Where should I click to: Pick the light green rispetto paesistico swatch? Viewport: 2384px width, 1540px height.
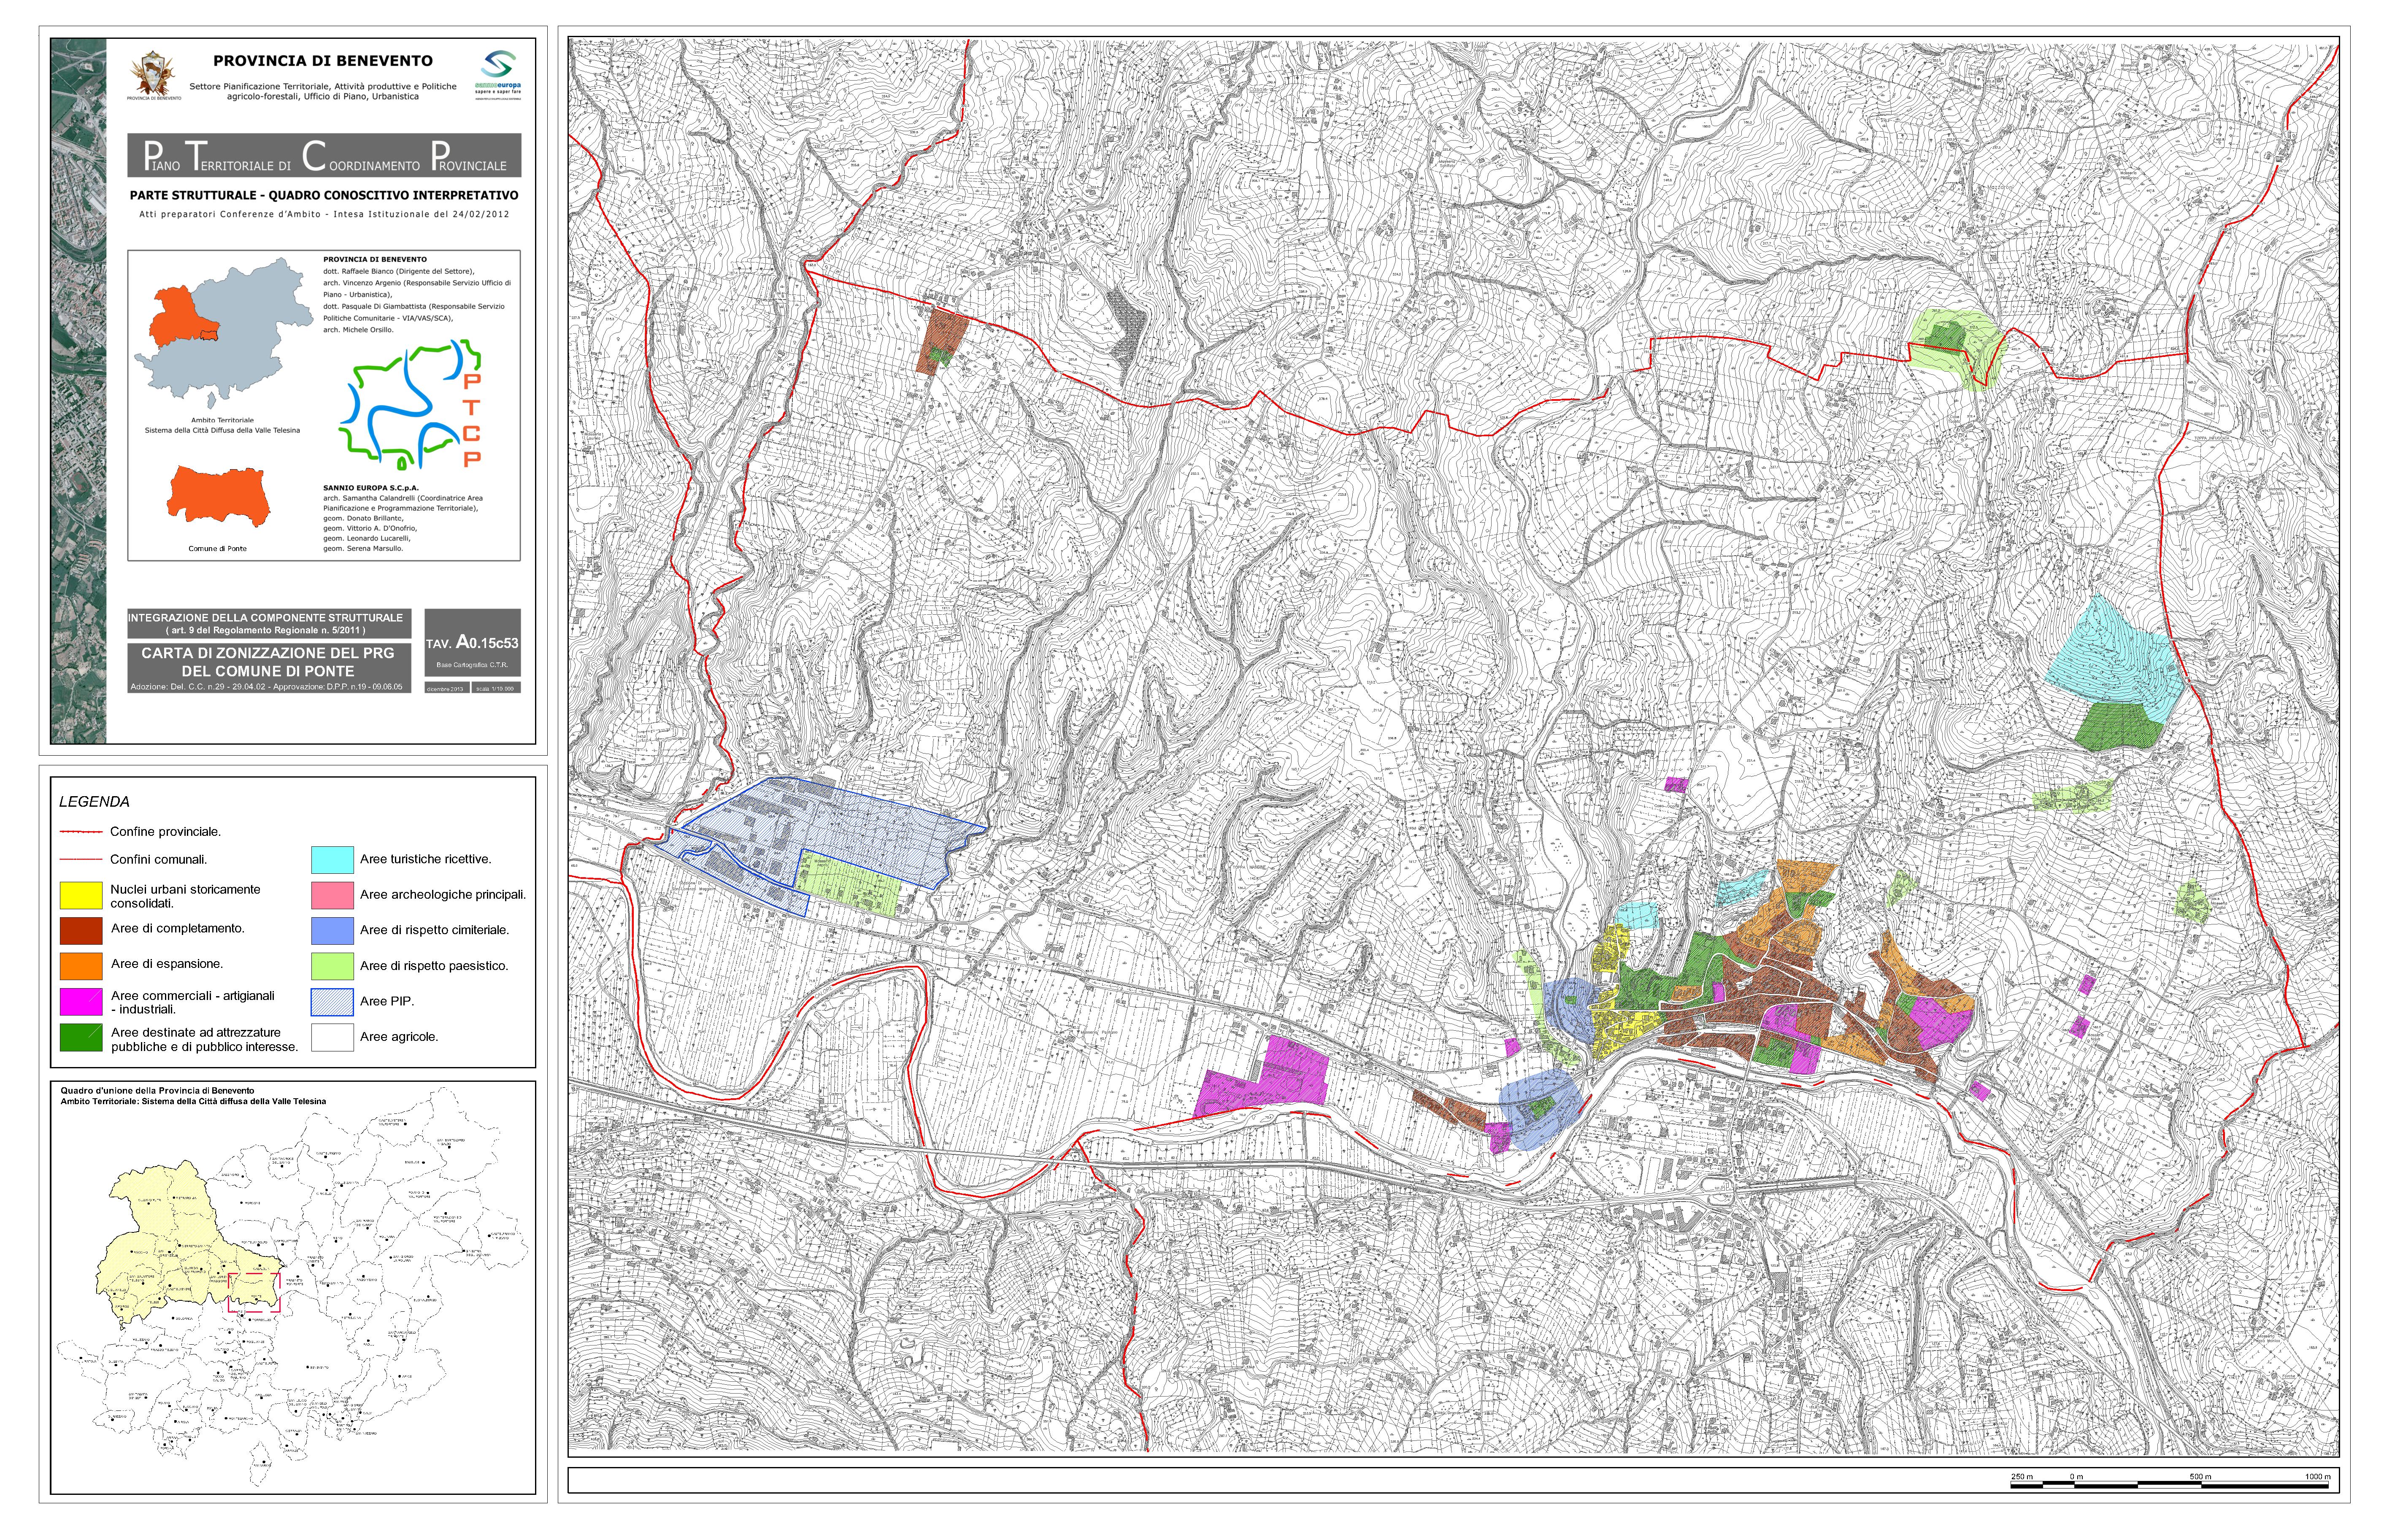332,966
